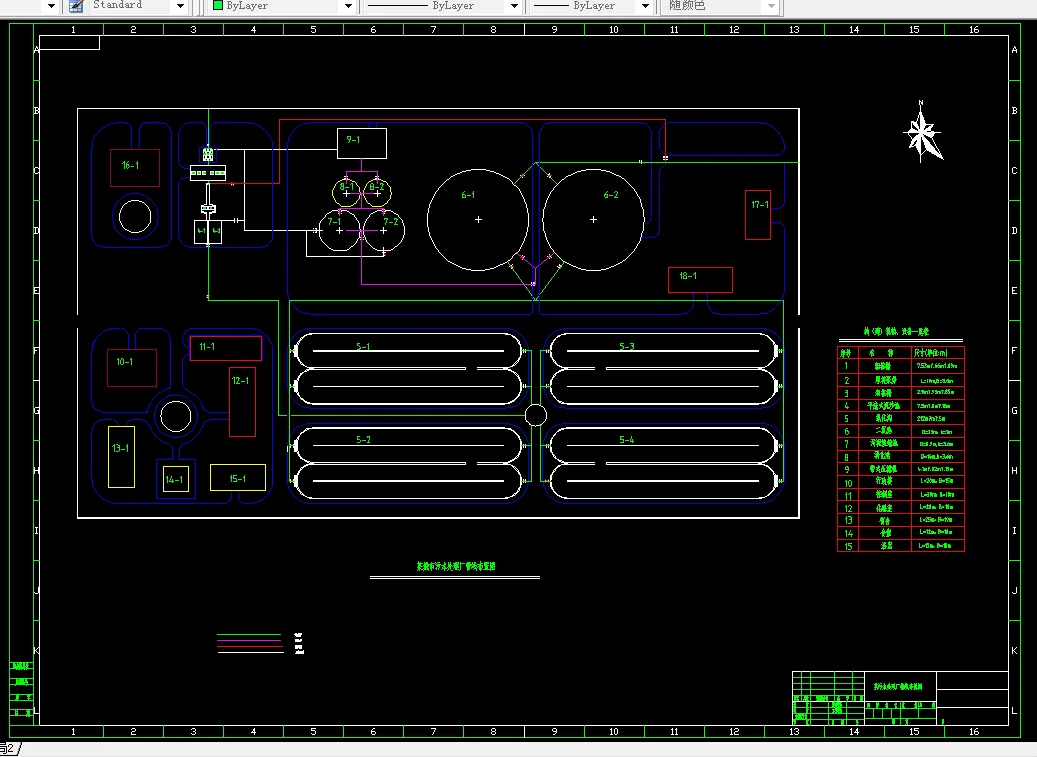This screenshot has height=757, width=1037.
Task: Select the red building labeled 18-1
Action: click(700, 280)
